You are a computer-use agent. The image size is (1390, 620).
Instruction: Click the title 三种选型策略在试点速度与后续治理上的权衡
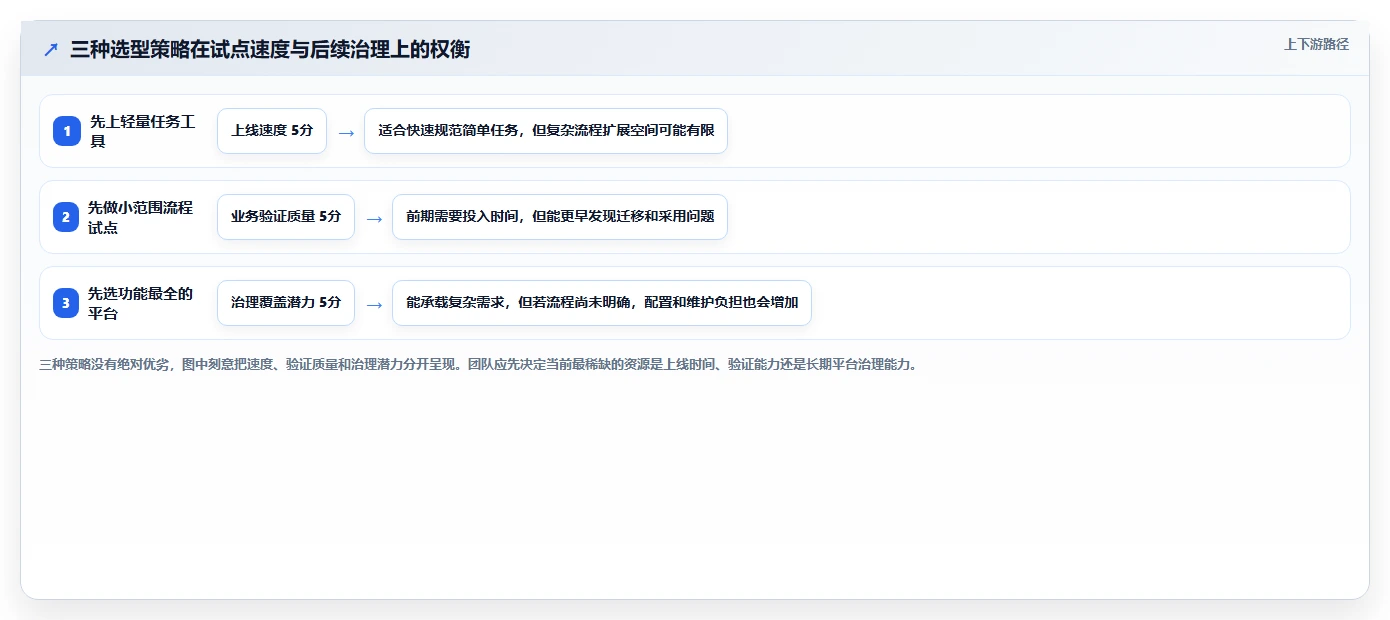click(x=270, y=50)
